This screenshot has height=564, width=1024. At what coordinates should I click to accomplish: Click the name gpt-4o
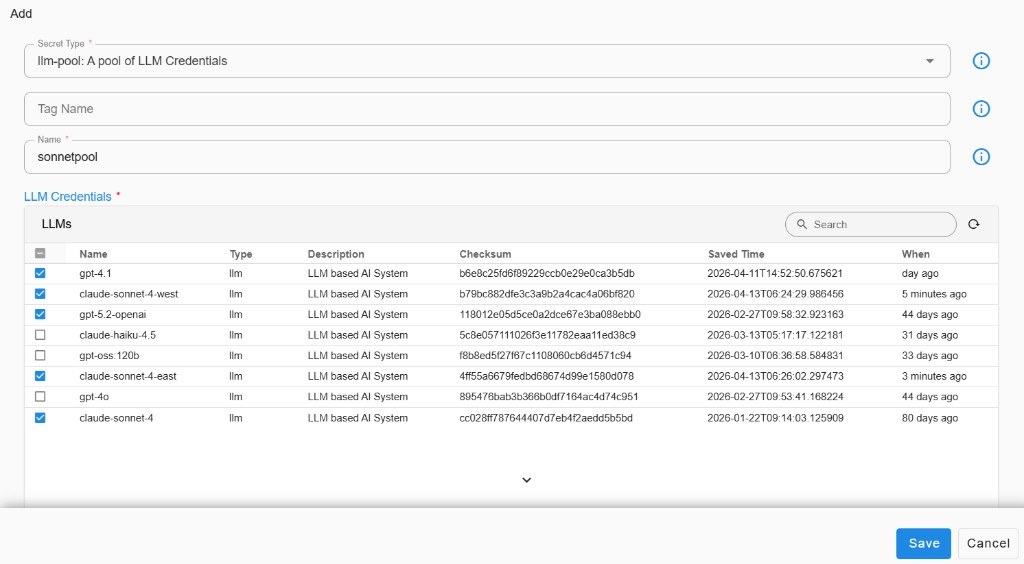coord(94,396)
